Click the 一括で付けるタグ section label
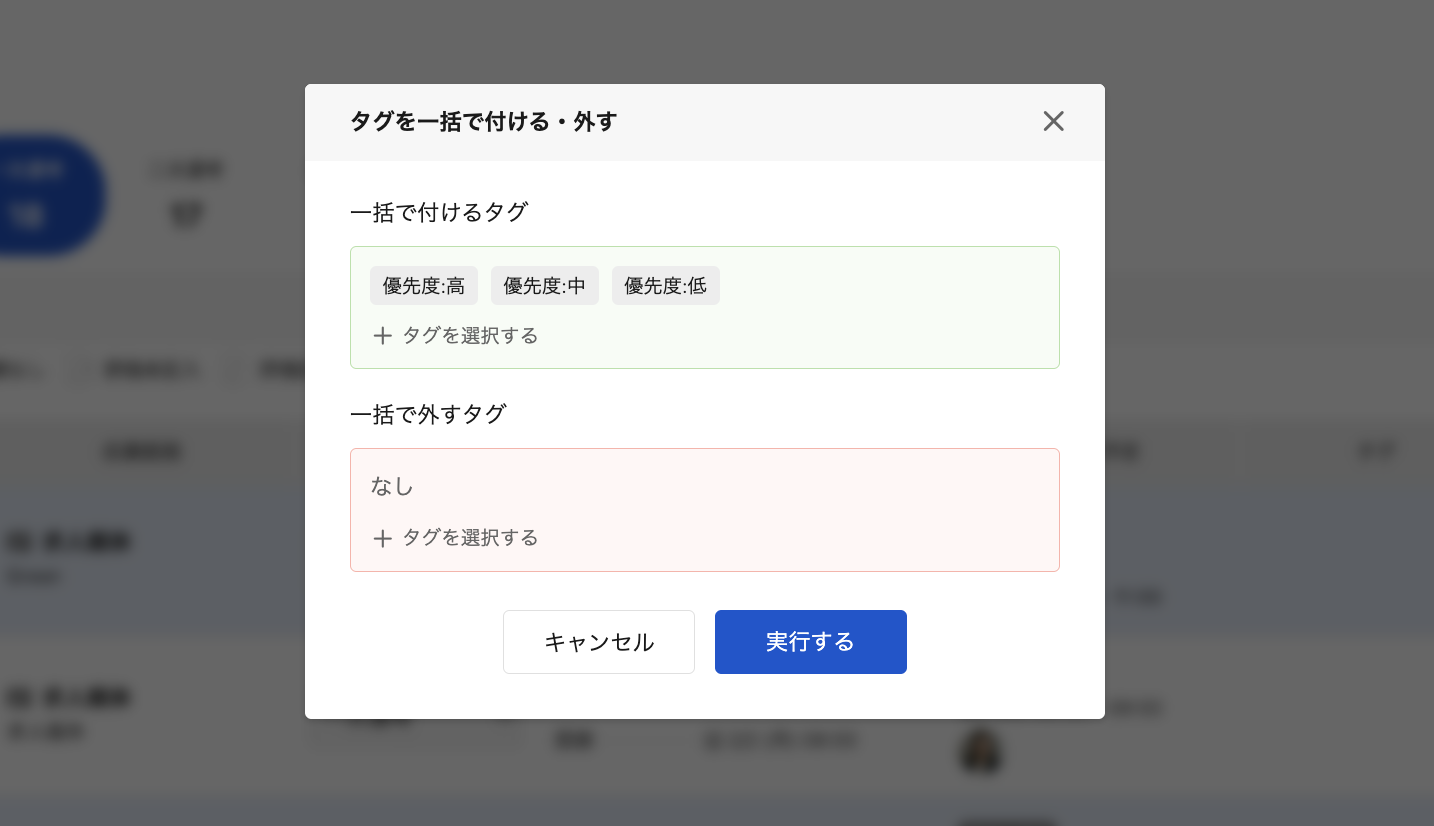Viewport: 1434px width, 826px height. tap(439, 212)
